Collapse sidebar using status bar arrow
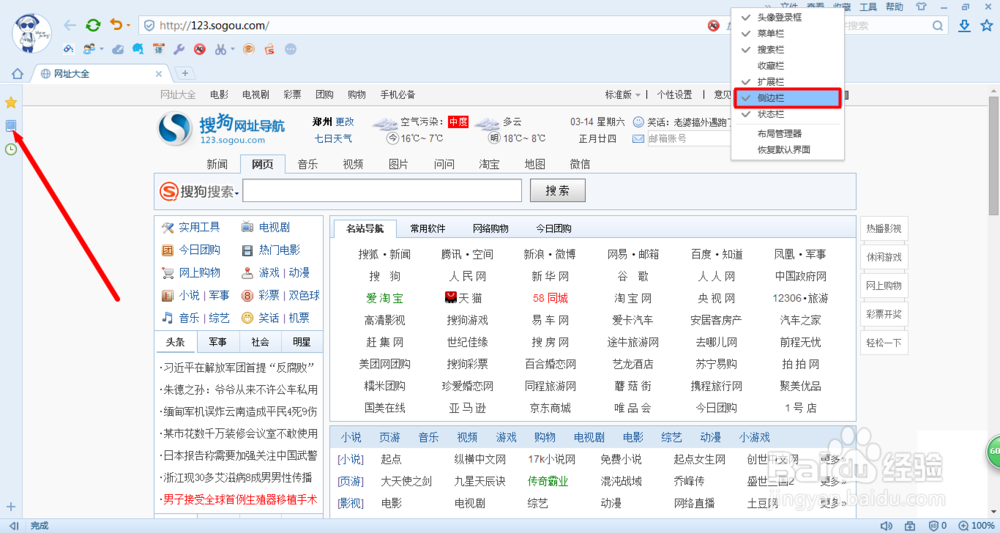This screenshot has width=1000, height=533. point(13,526)
